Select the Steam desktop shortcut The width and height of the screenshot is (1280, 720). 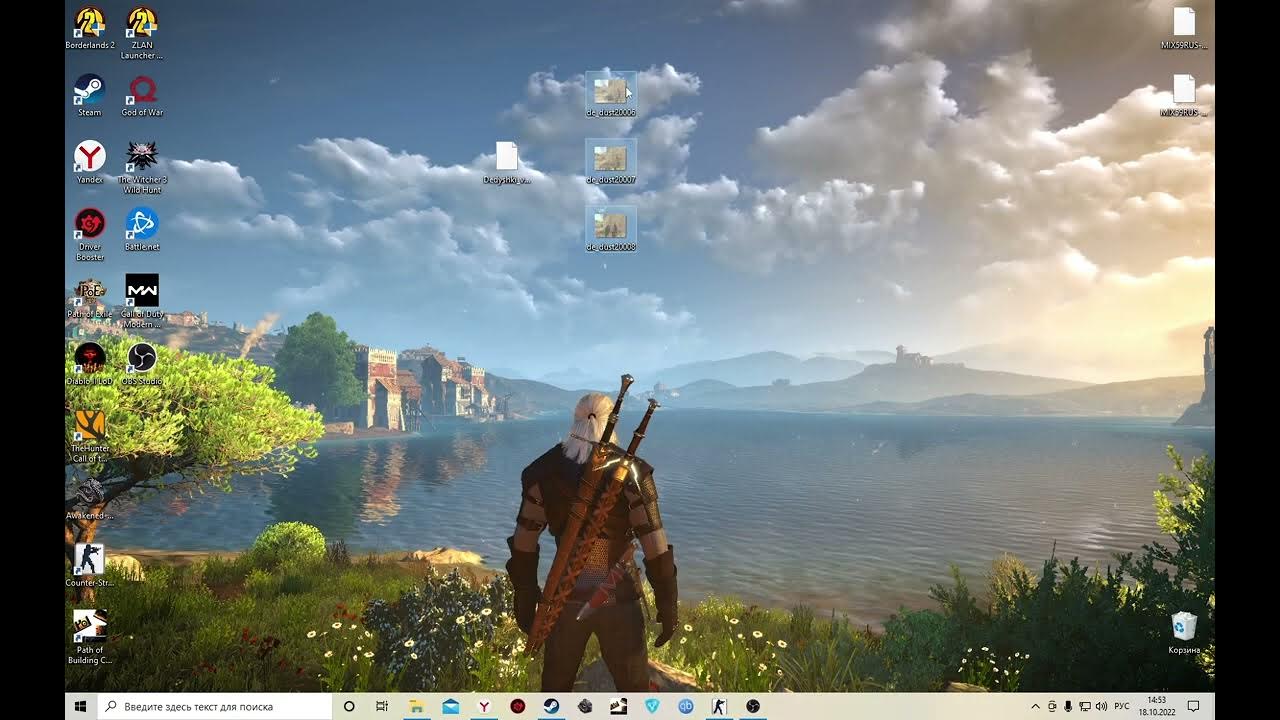coord(90,95)
